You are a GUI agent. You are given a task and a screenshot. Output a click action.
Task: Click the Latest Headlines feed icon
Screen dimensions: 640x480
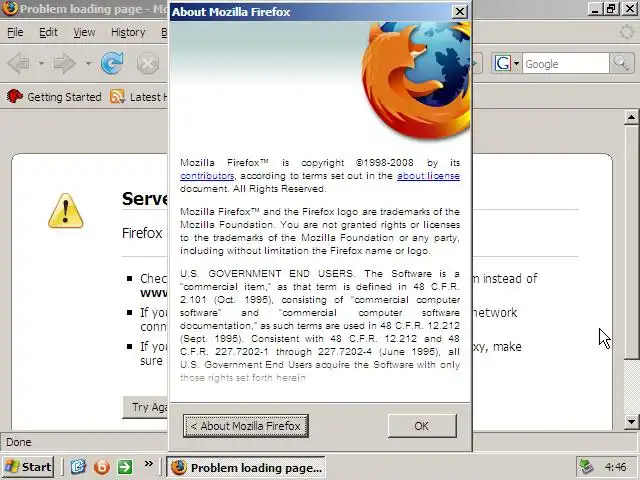click(x=117, y=97)
